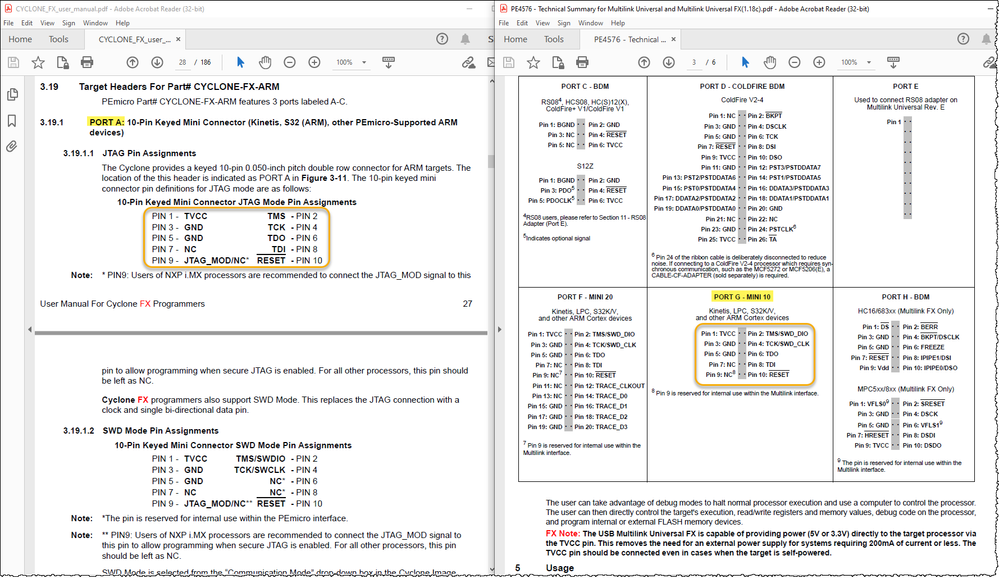Open Sign menu in CYCLONE window
Image resolution: width=999 pixels, height=578 pixels.
tap(69, 23)
